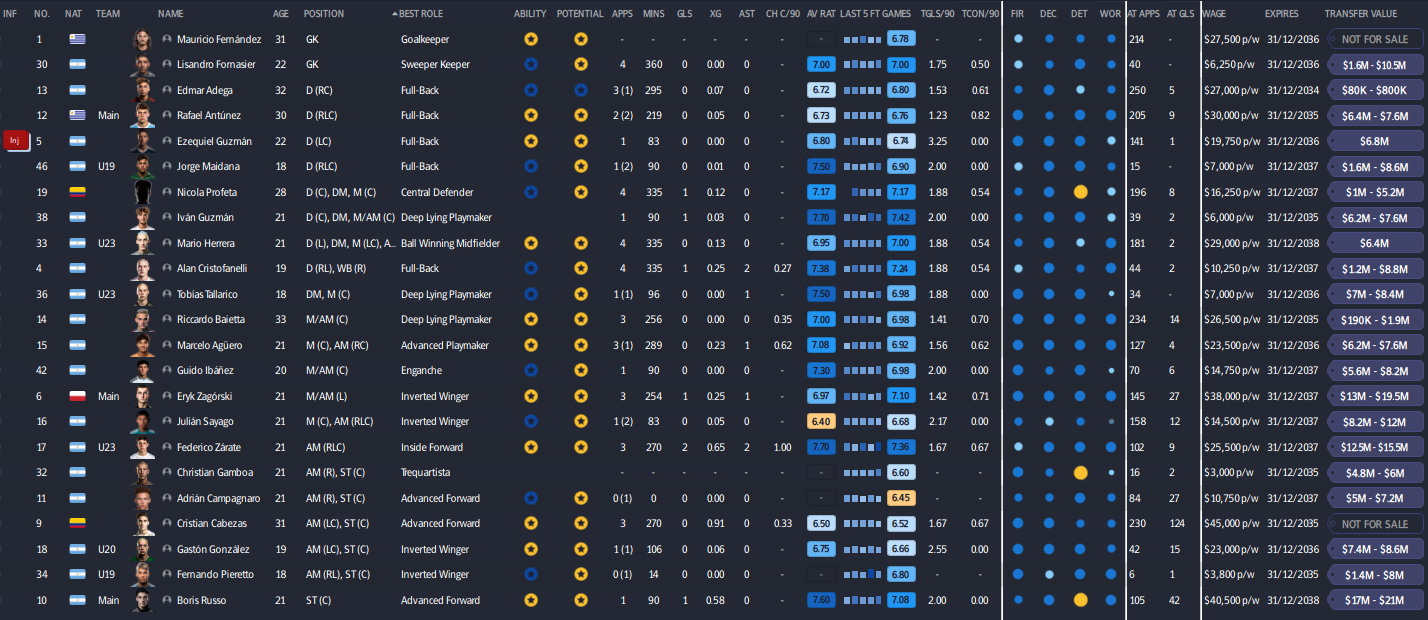The height and width of the screenshot is (620, 1428).
Task: Sort the list by the NAME column header
Action: [x=171, y=14]
